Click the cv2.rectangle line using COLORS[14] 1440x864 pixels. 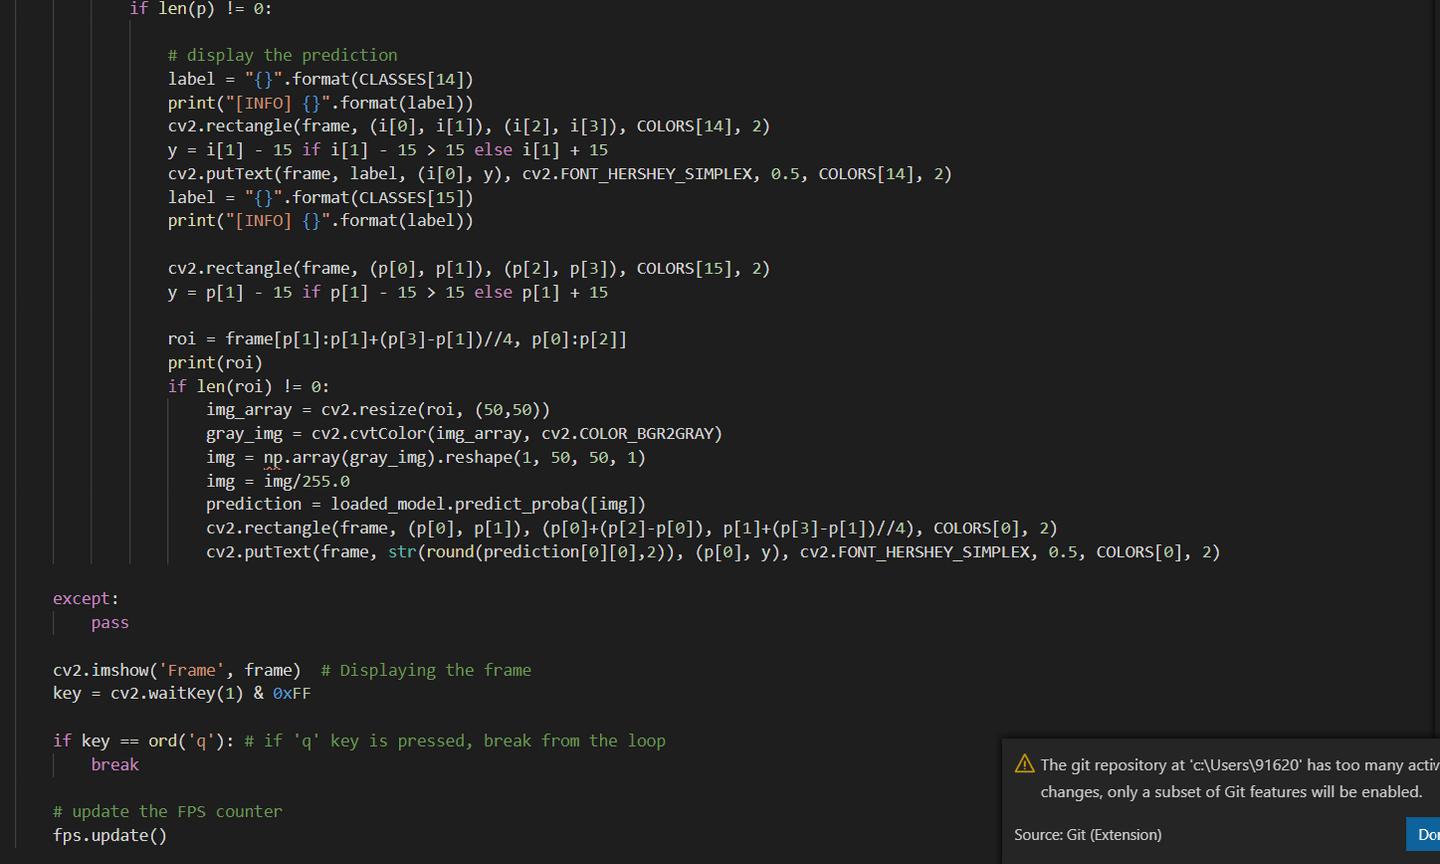[469, 126]
